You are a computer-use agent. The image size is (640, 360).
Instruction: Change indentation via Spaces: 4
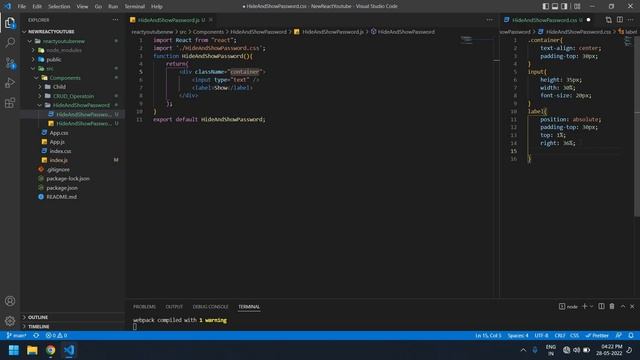pos(518,336)
